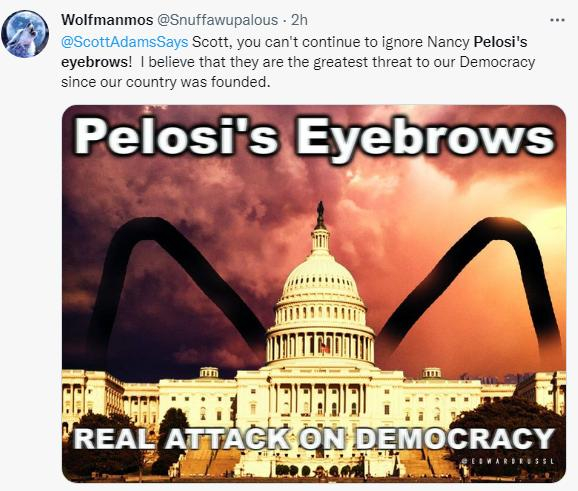Click the howling wolf profile avatar

click(25, 34)
